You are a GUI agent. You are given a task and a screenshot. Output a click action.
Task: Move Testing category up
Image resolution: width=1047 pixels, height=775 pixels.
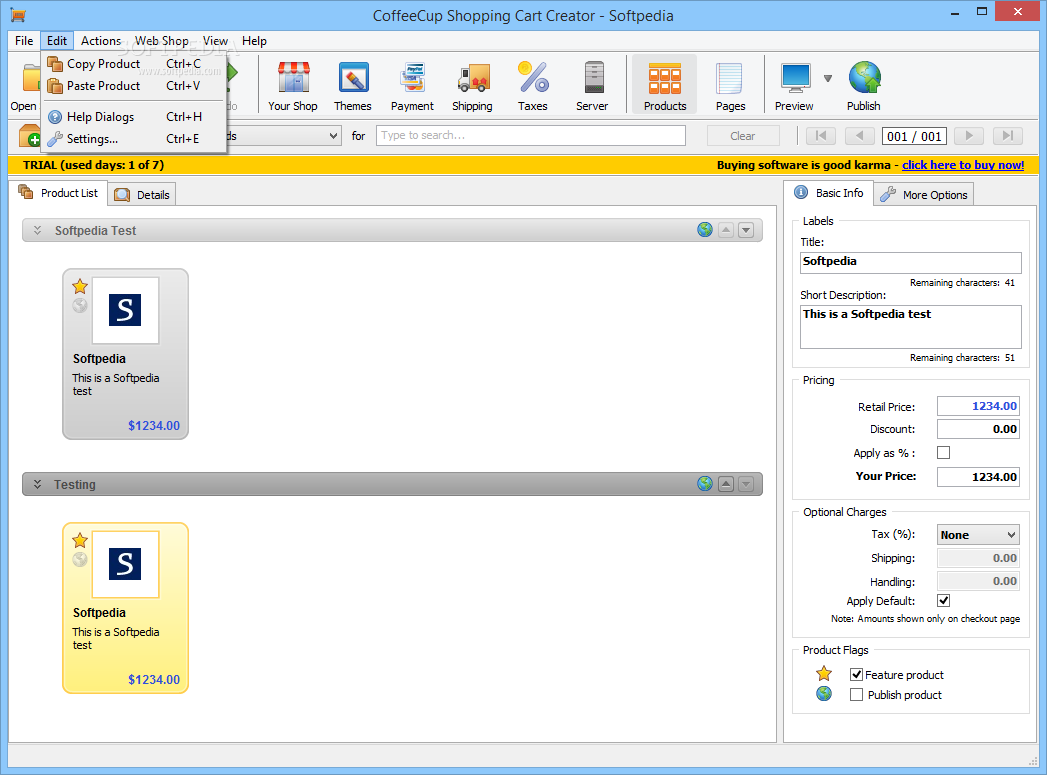click(726, 484)
